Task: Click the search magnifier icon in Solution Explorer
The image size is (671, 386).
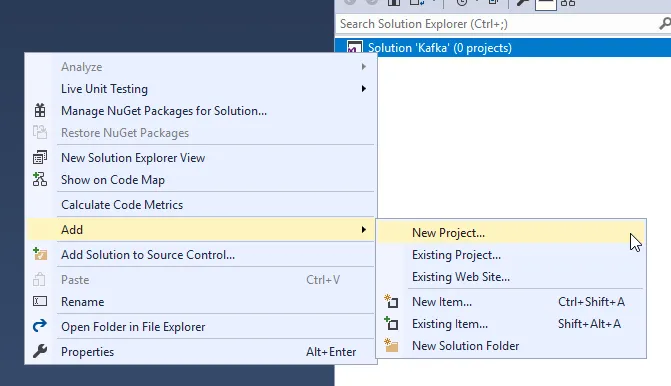Action: click(664, 24)
